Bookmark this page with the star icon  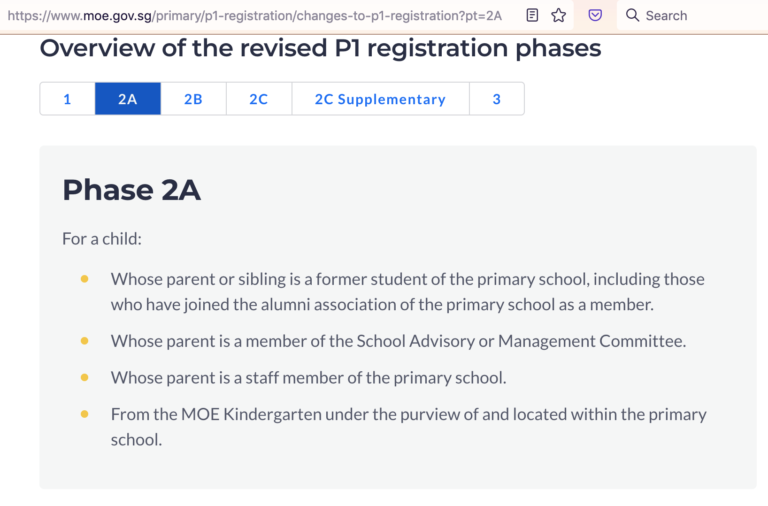[x=558, y=15]
